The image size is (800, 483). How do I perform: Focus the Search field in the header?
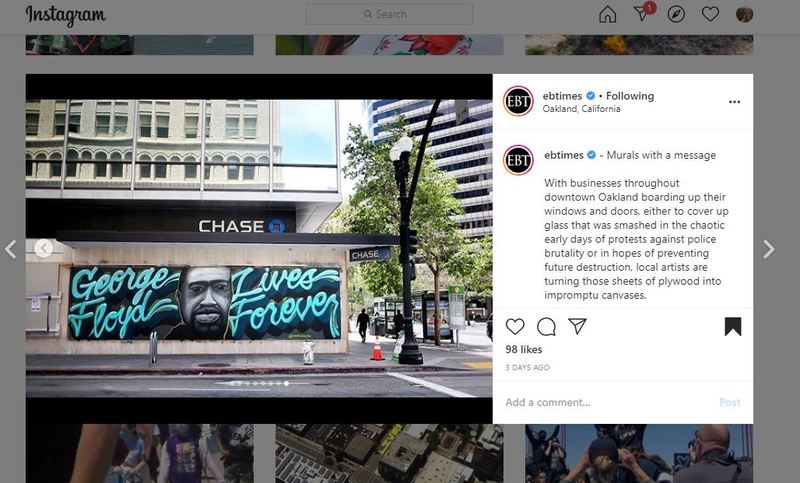pyautogui.click(x=389, y=14)
